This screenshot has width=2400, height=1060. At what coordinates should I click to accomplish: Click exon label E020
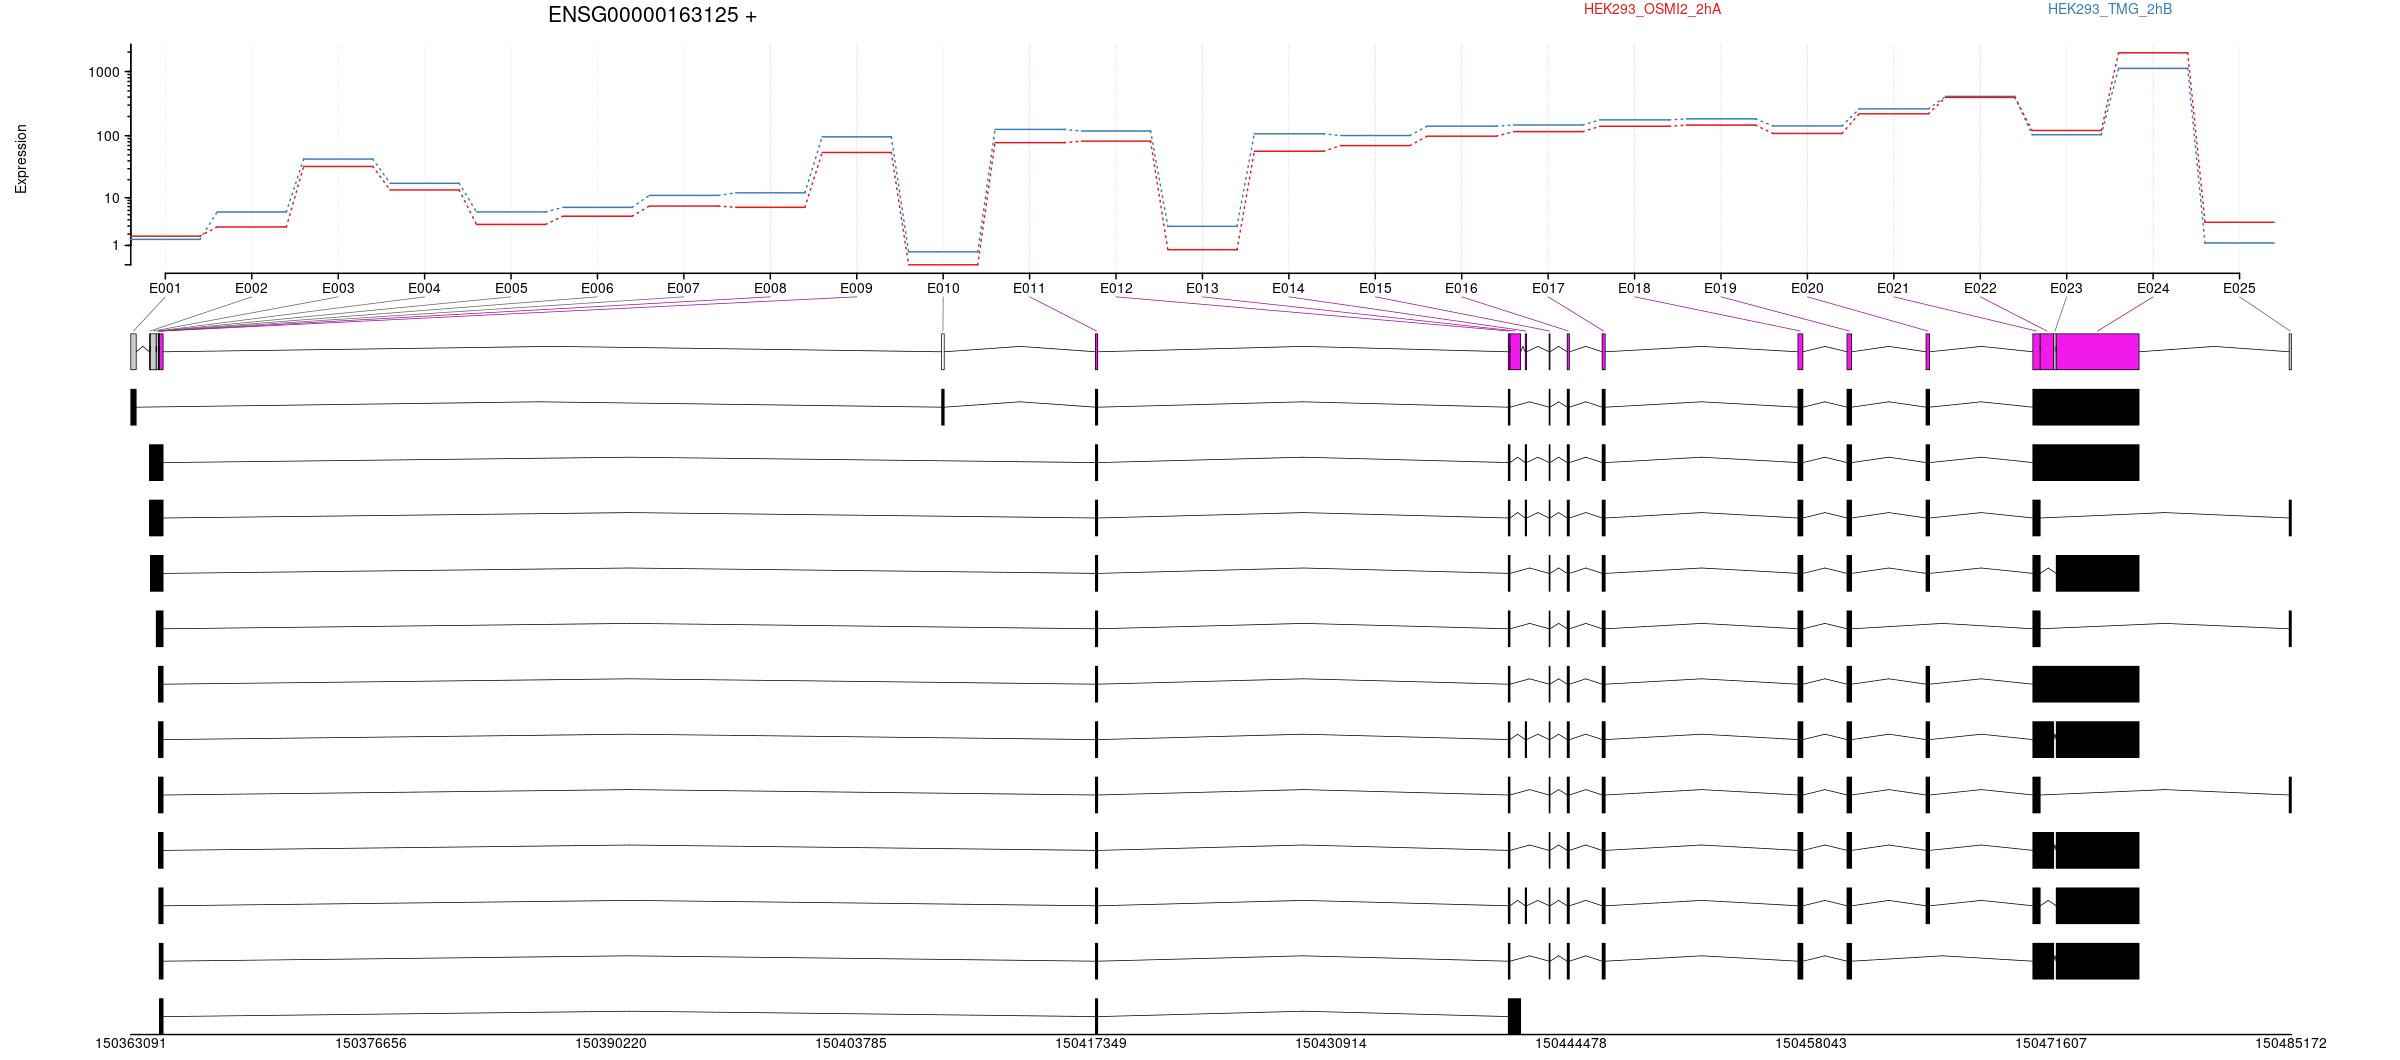click(x=1807, y=288)
